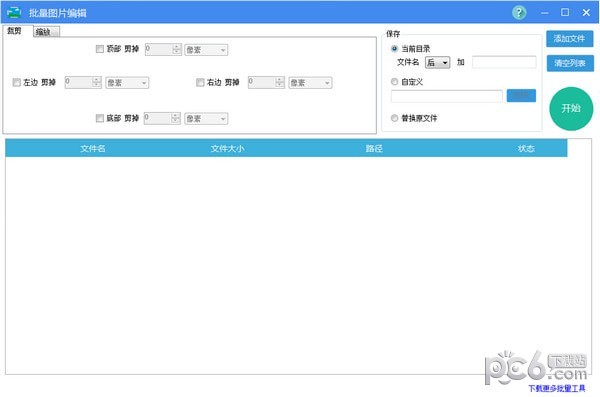Maximize the 批量图片编辑 window
600x397 pixels.
tap(565, 13)
